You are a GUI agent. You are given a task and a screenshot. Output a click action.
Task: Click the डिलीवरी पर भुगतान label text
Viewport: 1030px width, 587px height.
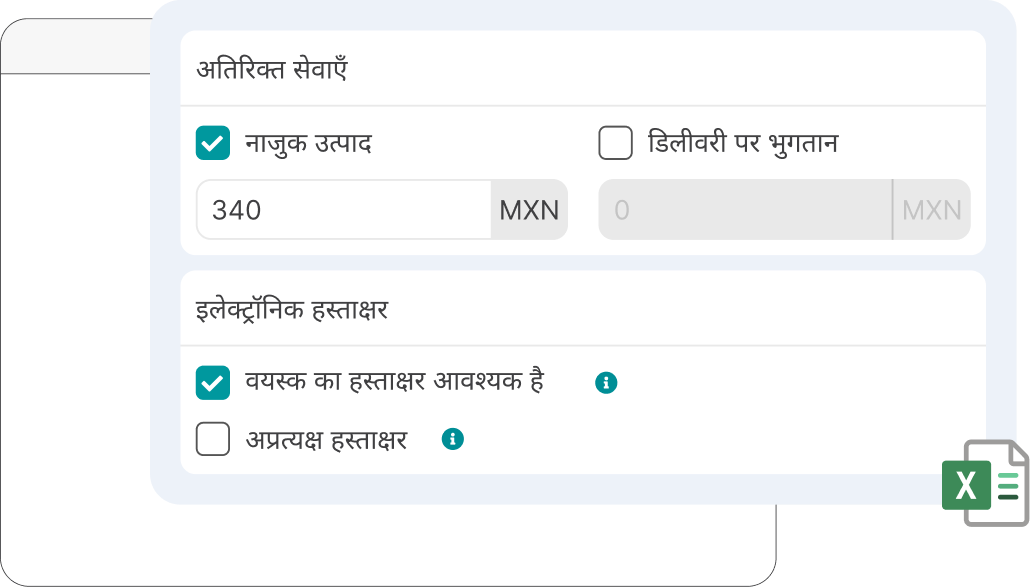(x=743, y=143)
